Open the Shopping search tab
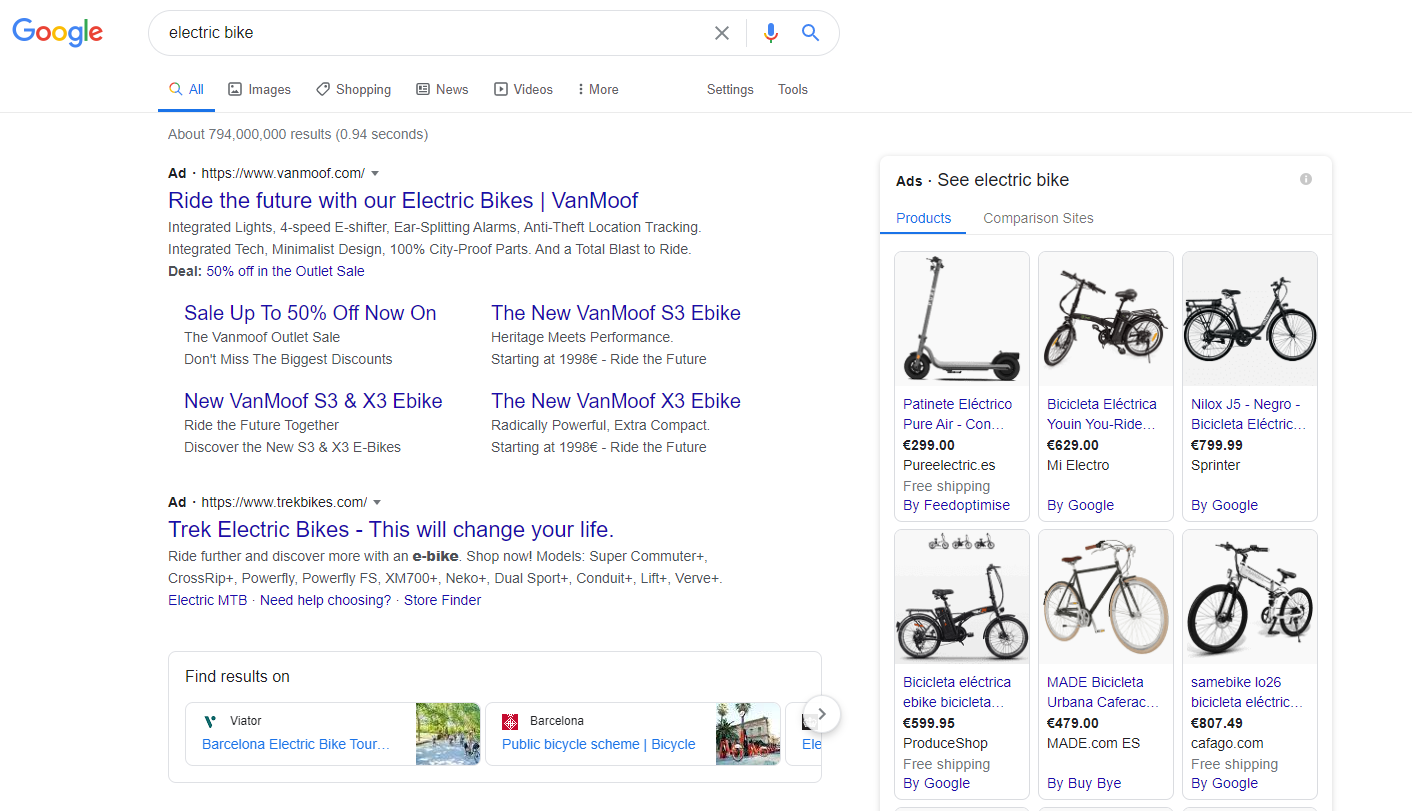 (x=353, y=89)
